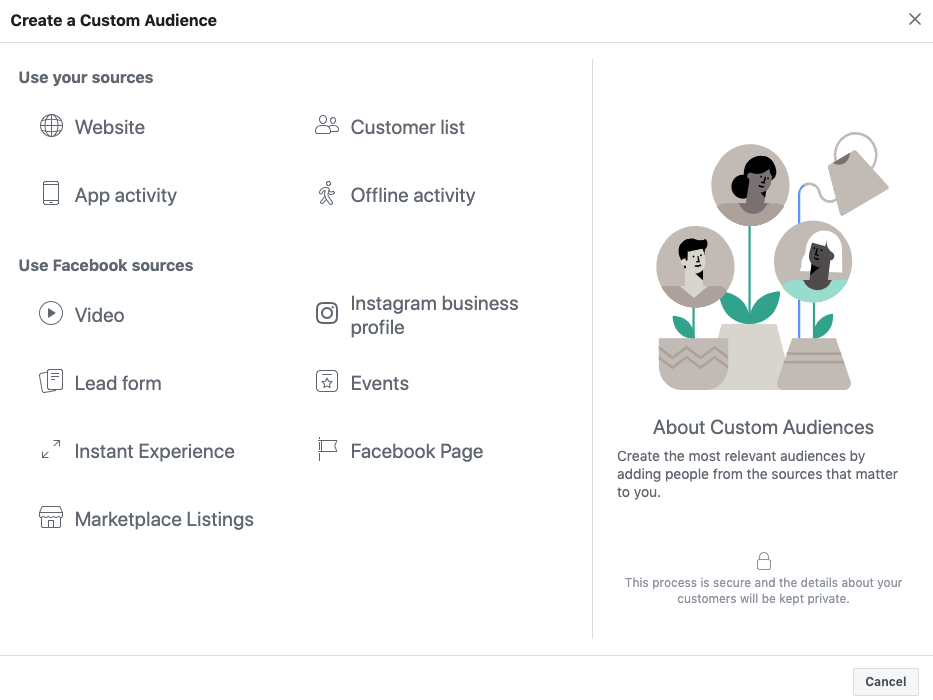Select the App activity phone icon
Viewport: 933px width, 700px height.
[x=51, y=193]
